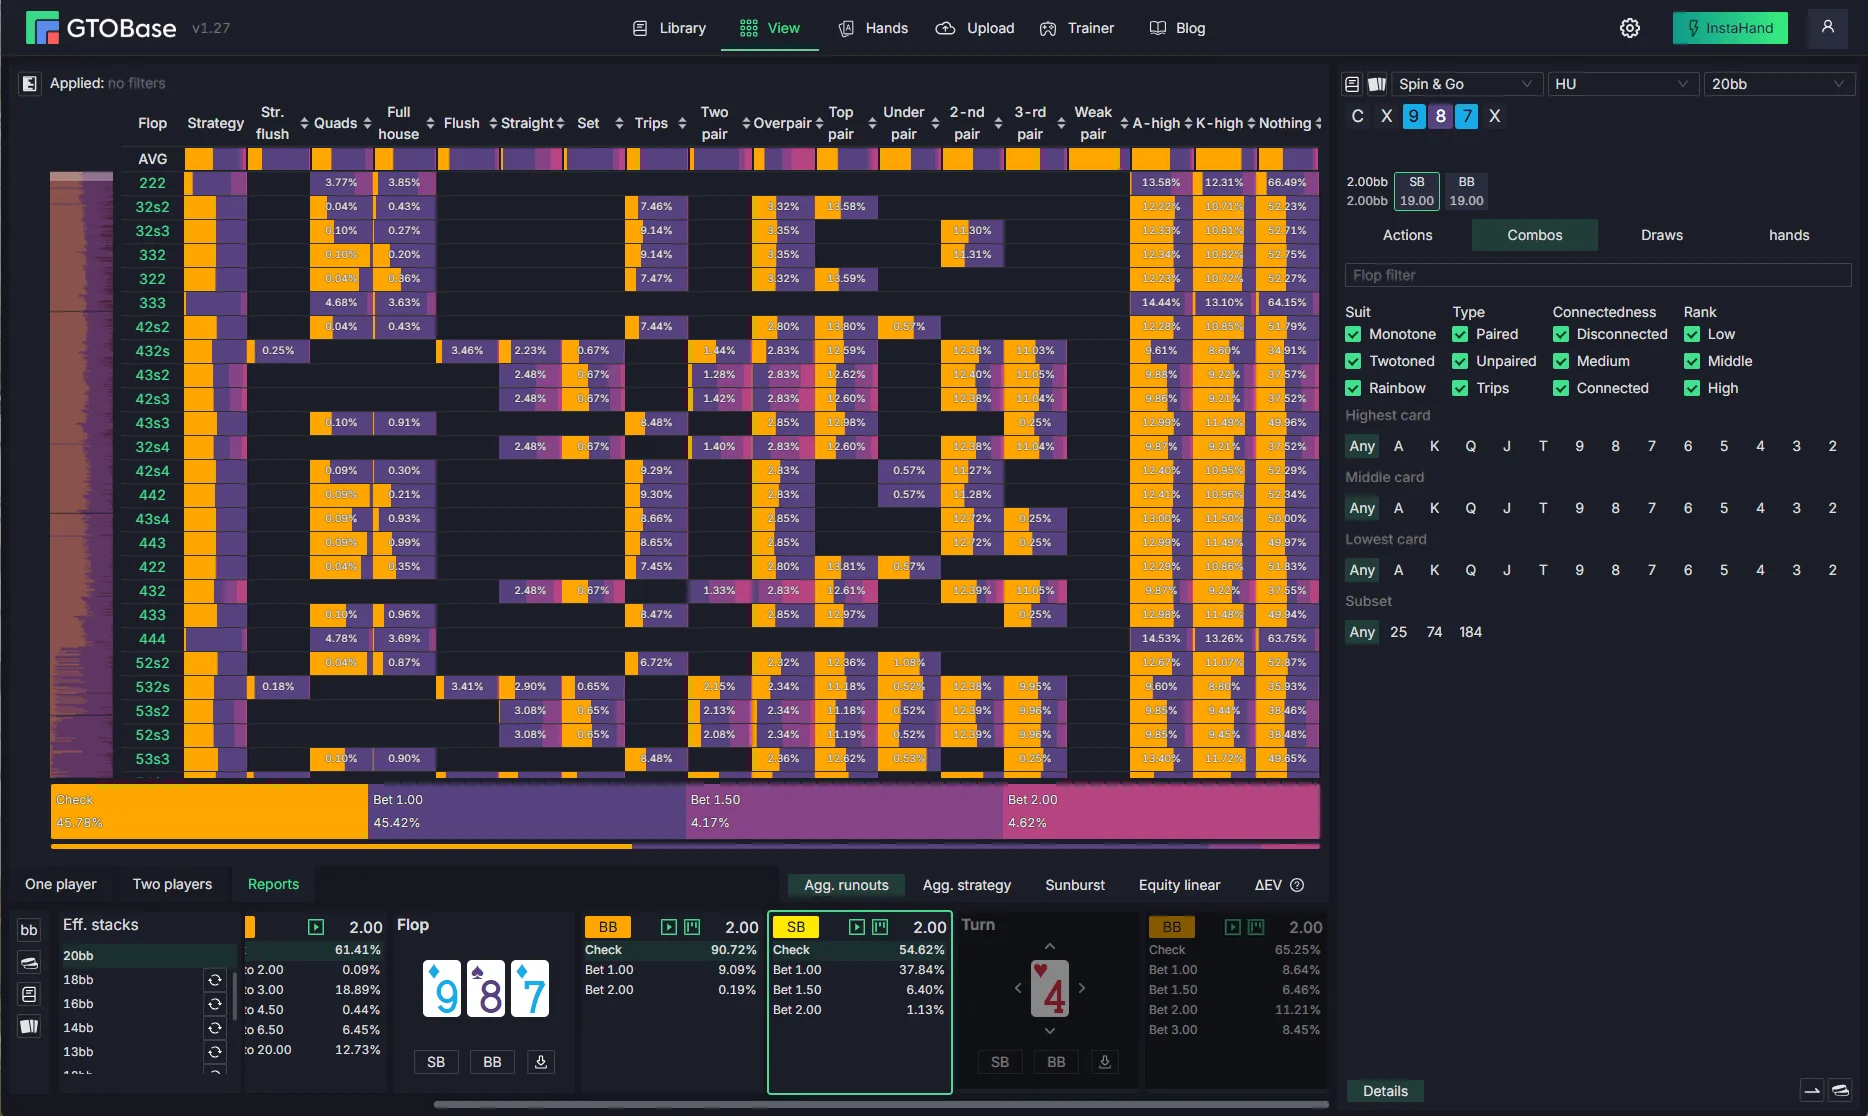
Task: Switch to the Actions tab
Action: [x=1407, y=235]
